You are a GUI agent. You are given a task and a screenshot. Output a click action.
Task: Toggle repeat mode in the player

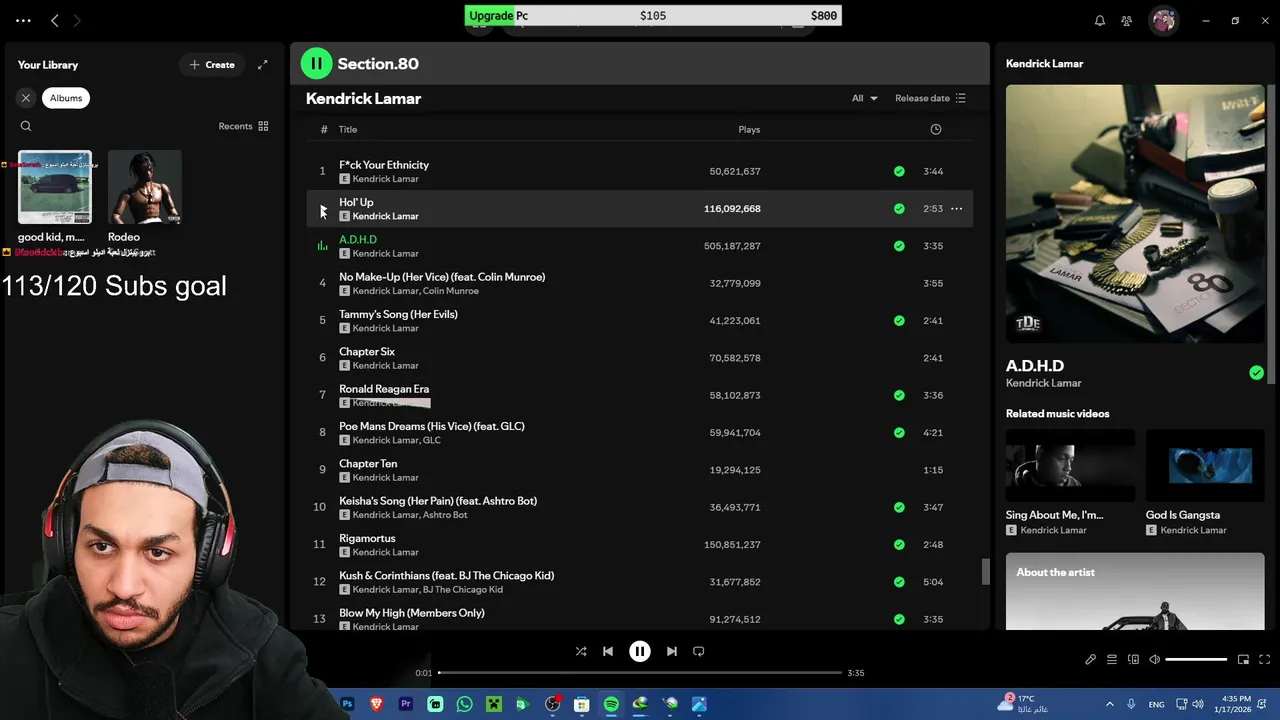699,651
